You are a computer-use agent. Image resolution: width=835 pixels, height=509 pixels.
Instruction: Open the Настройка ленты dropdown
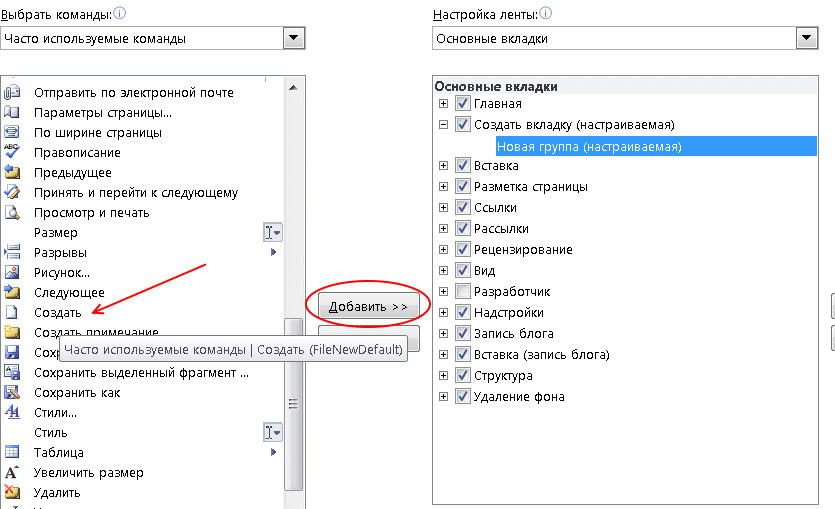[x=807, y=38]
